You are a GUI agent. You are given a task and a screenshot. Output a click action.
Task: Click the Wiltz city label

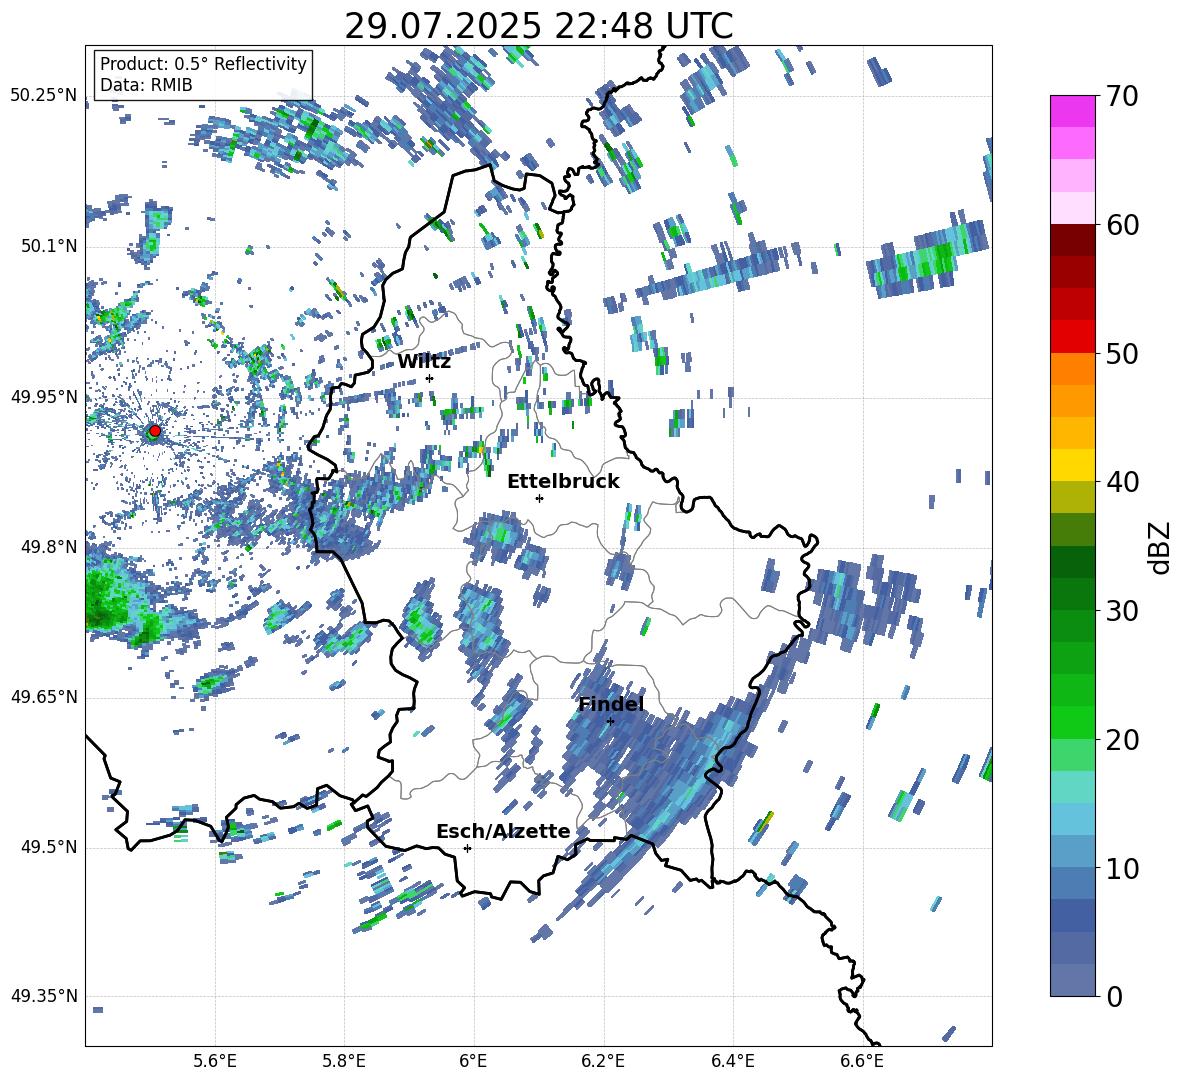[424, 362]
